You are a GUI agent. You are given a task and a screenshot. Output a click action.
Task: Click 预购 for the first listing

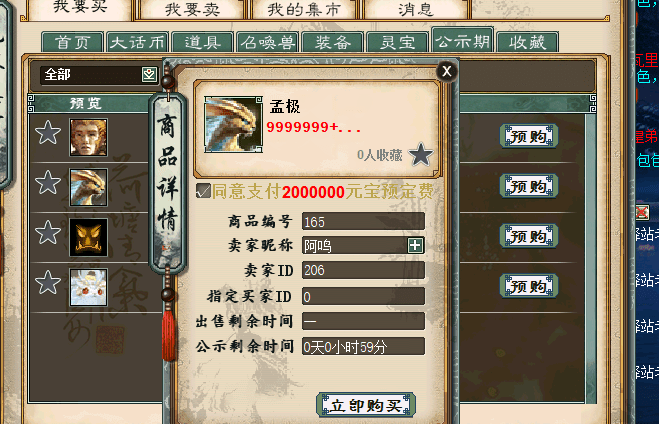pyautogui.click(x=529, y=136)
